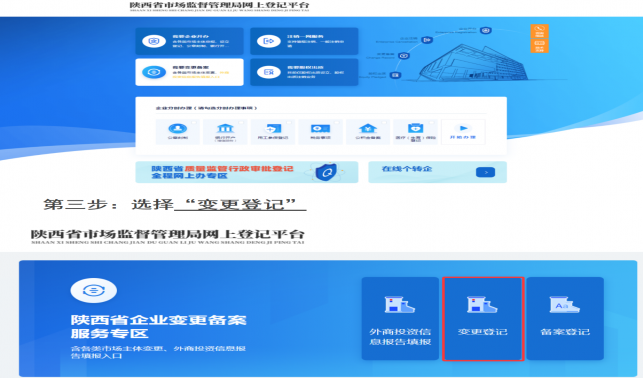Viewport: 643px width, 378px height.
Task: Select the white 我要变更备案 card
Action: point(189,72)
